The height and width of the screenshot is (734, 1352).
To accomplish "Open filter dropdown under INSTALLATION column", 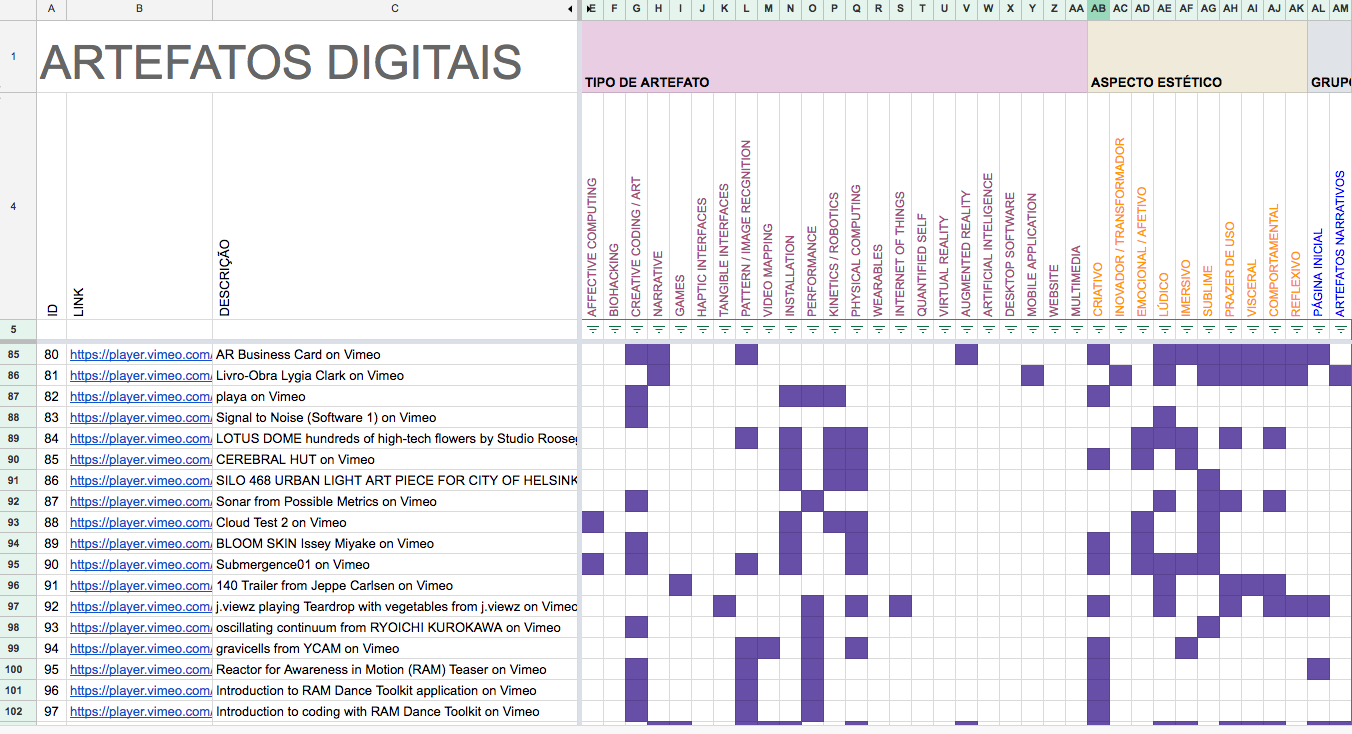I will point(790,329).
